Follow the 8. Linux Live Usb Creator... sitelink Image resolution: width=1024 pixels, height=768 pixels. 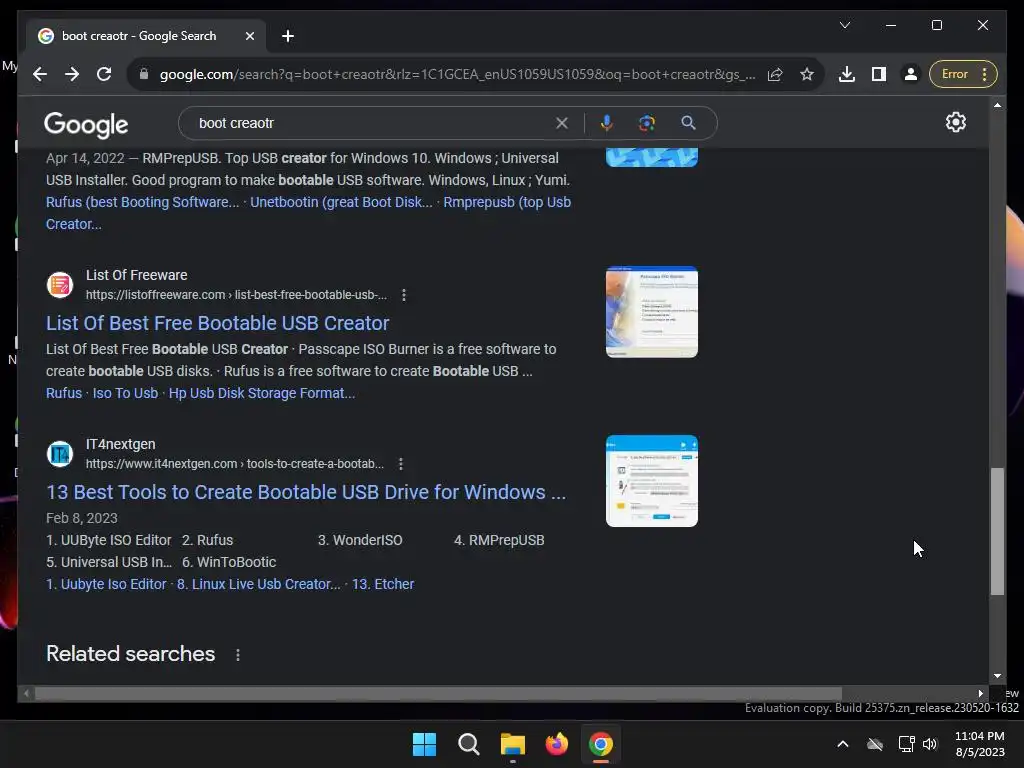click(x=259, y=584)
